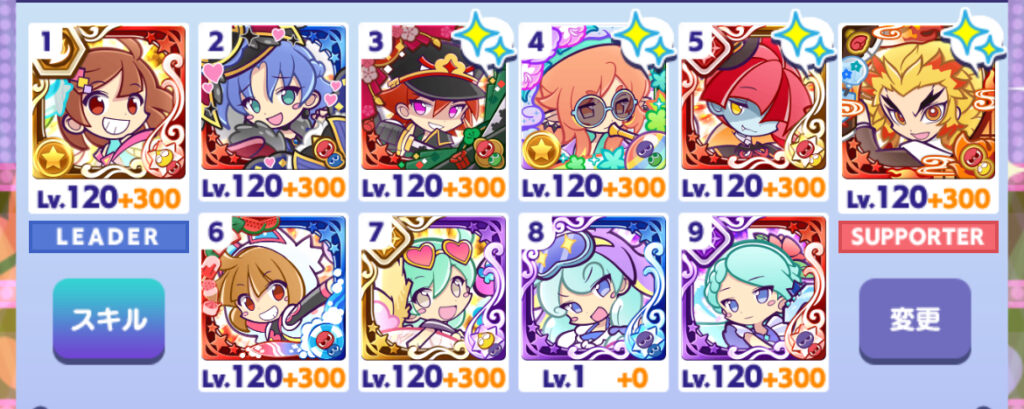
Task: Pick the watermelon-hat character card in slot 6
Action: coord(273,288)
